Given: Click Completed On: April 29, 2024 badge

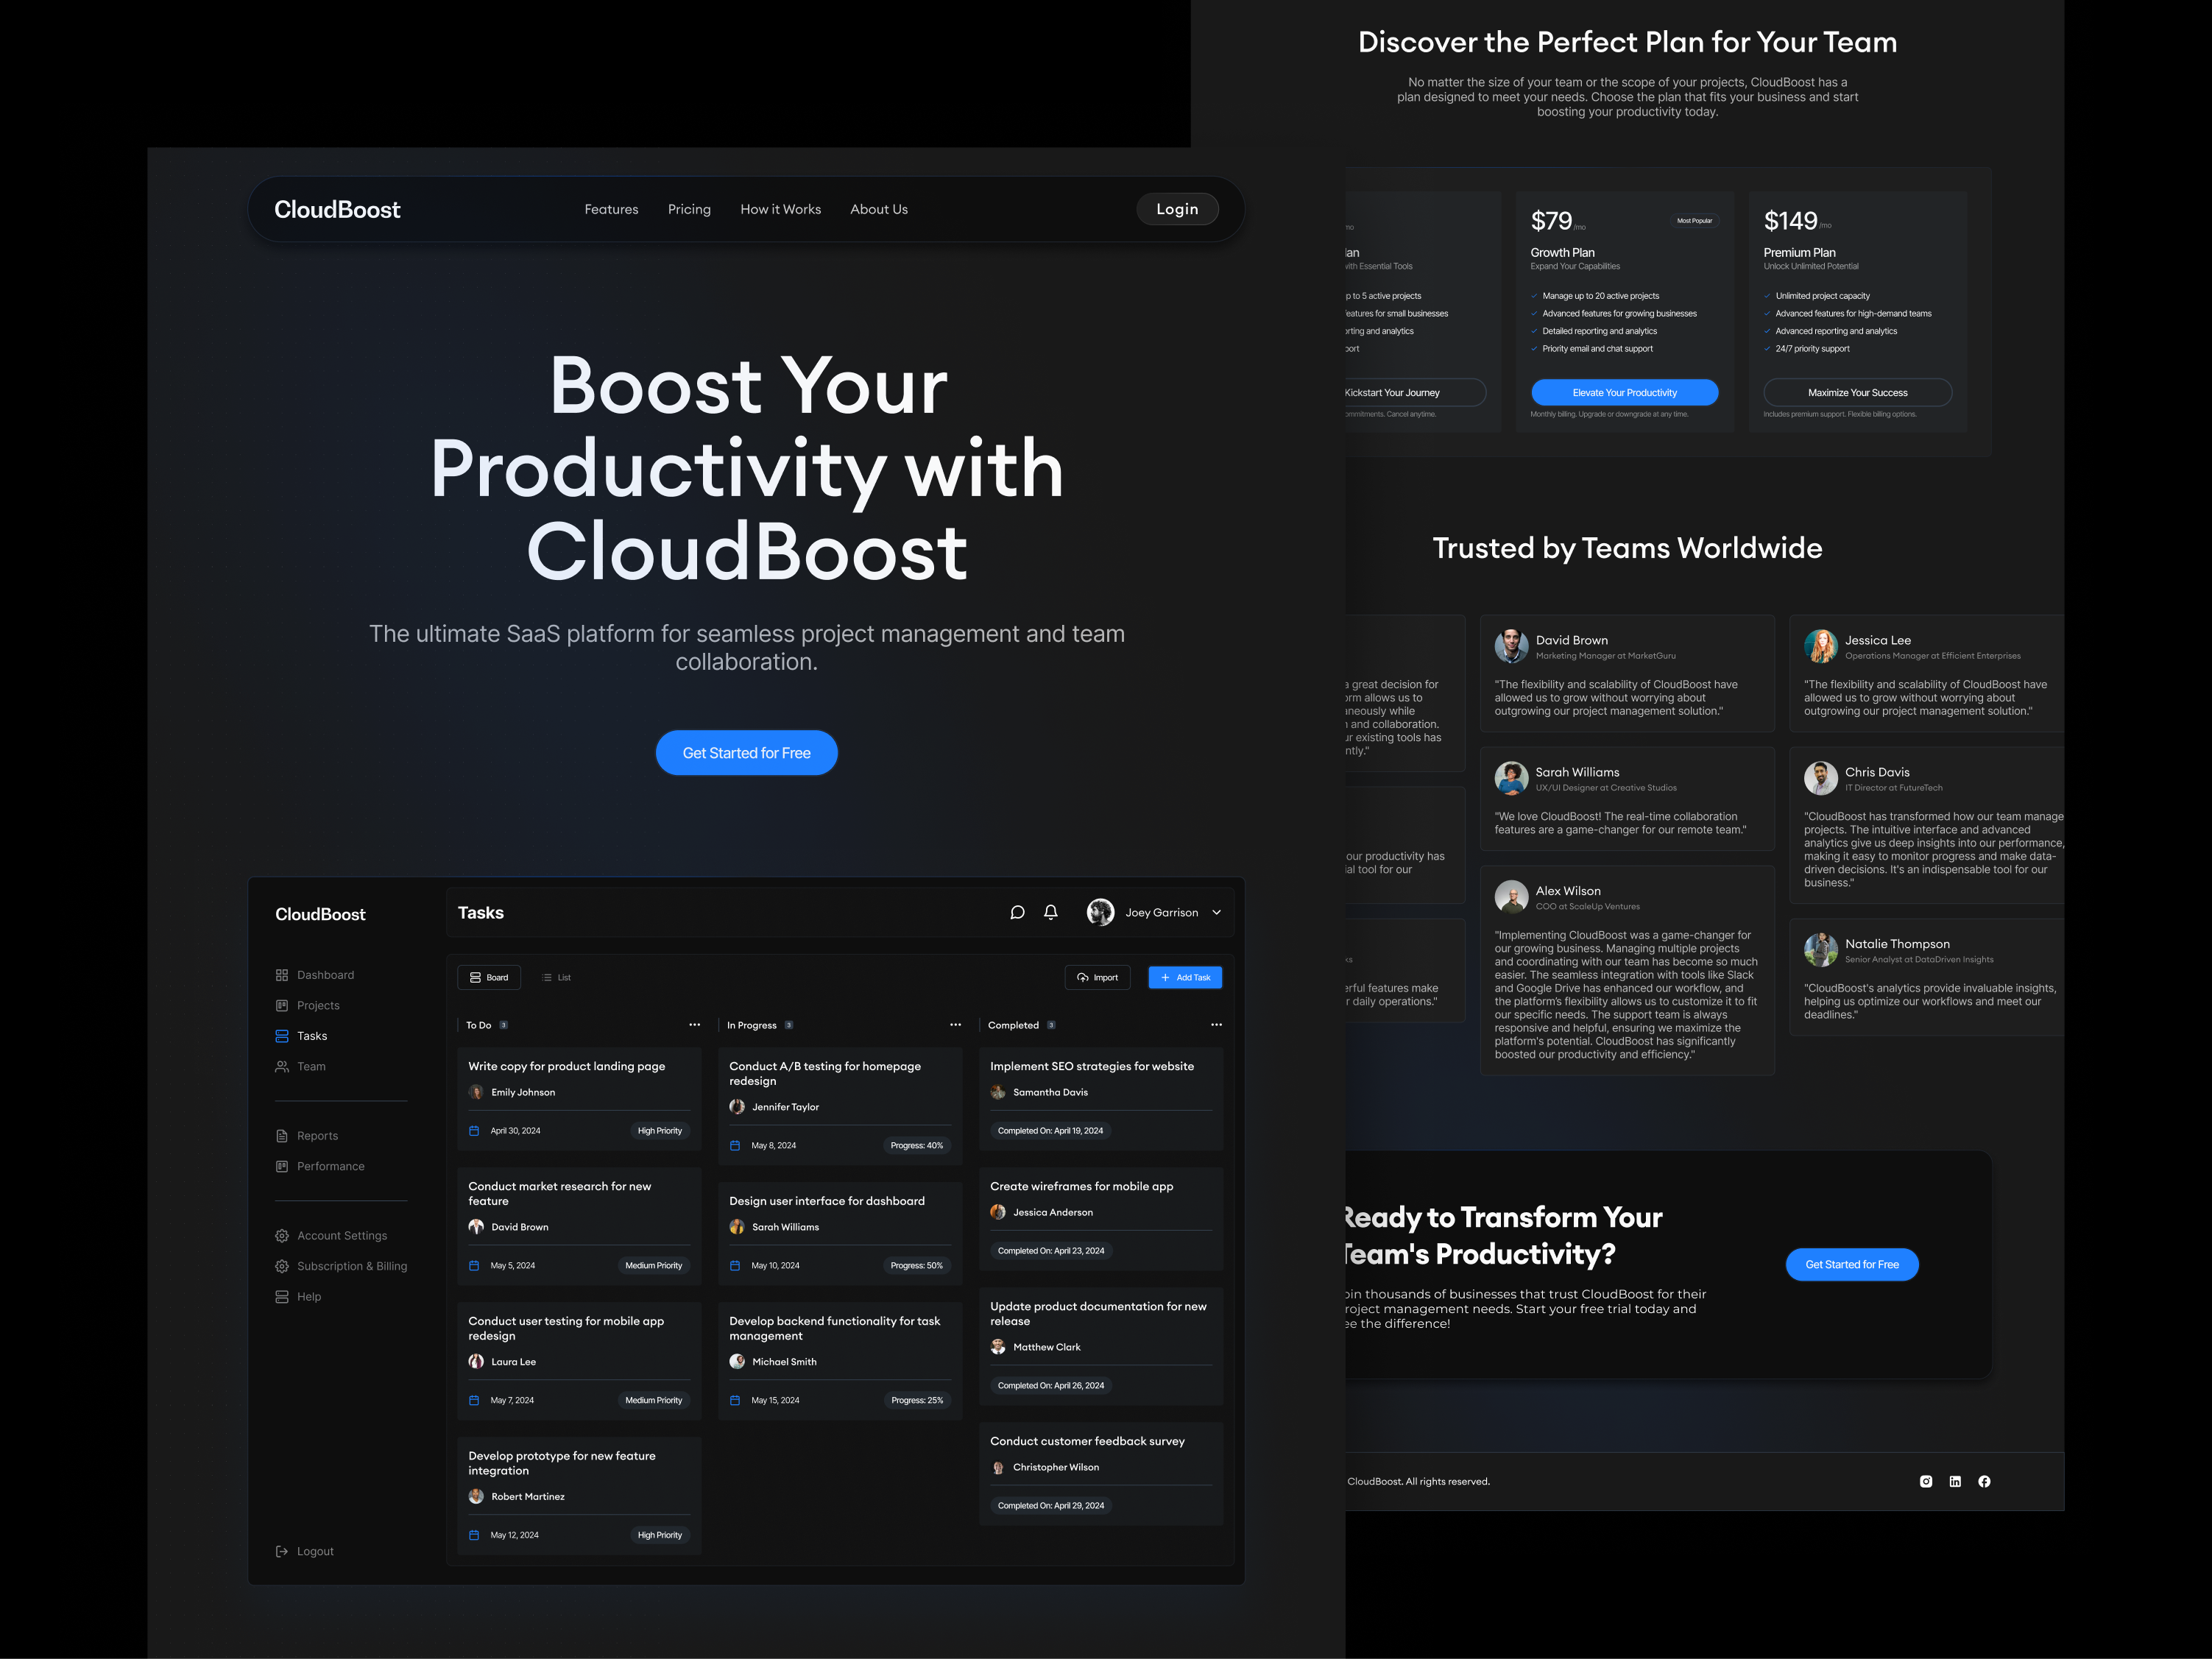Looking at the screenshot, I should pos(1051,1505).
